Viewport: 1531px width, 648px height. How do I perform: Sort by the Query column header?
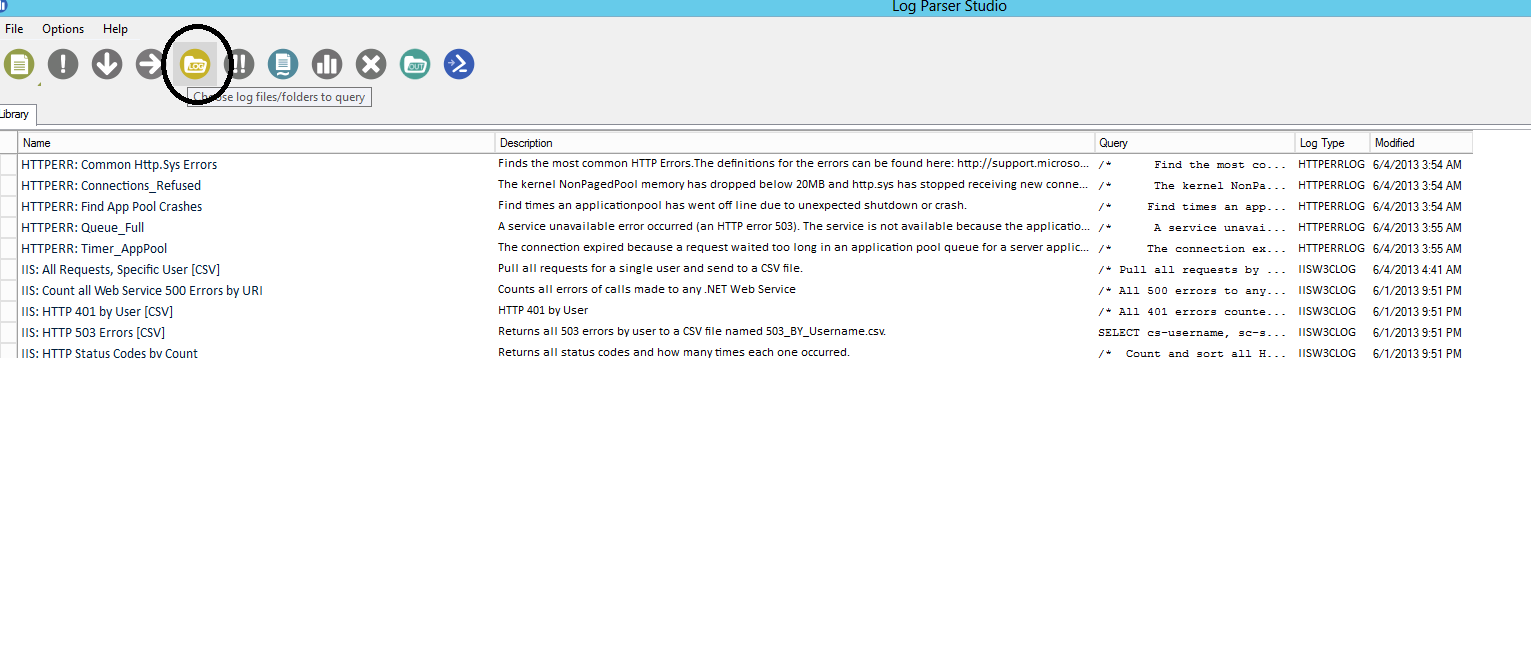click(1195, 143)
